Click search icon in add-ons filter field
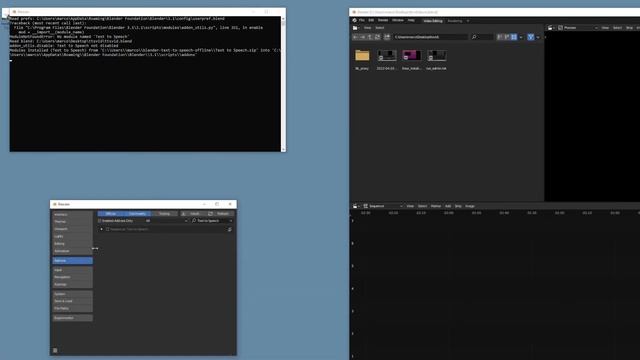The width and height of the screenshot is (640, 360). point(194,221)
